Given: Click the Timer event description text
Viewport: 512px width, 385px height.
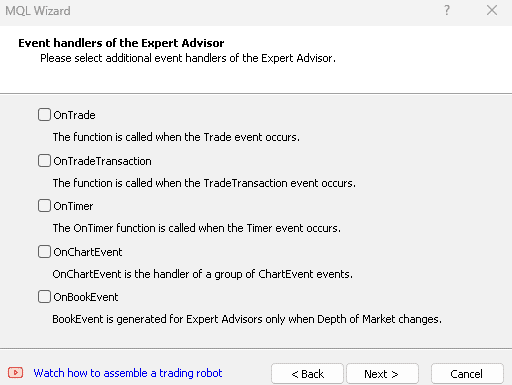Looking at the screenshot, I should click(x=197, y=228).
